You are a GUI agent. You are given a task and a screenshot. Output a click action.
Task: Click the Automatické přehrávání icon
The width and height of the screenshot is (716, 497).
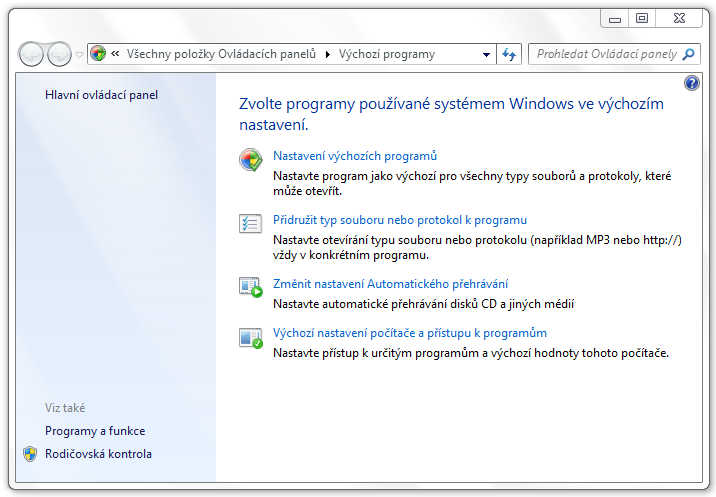pyautogui.click(x=251, y=287)
